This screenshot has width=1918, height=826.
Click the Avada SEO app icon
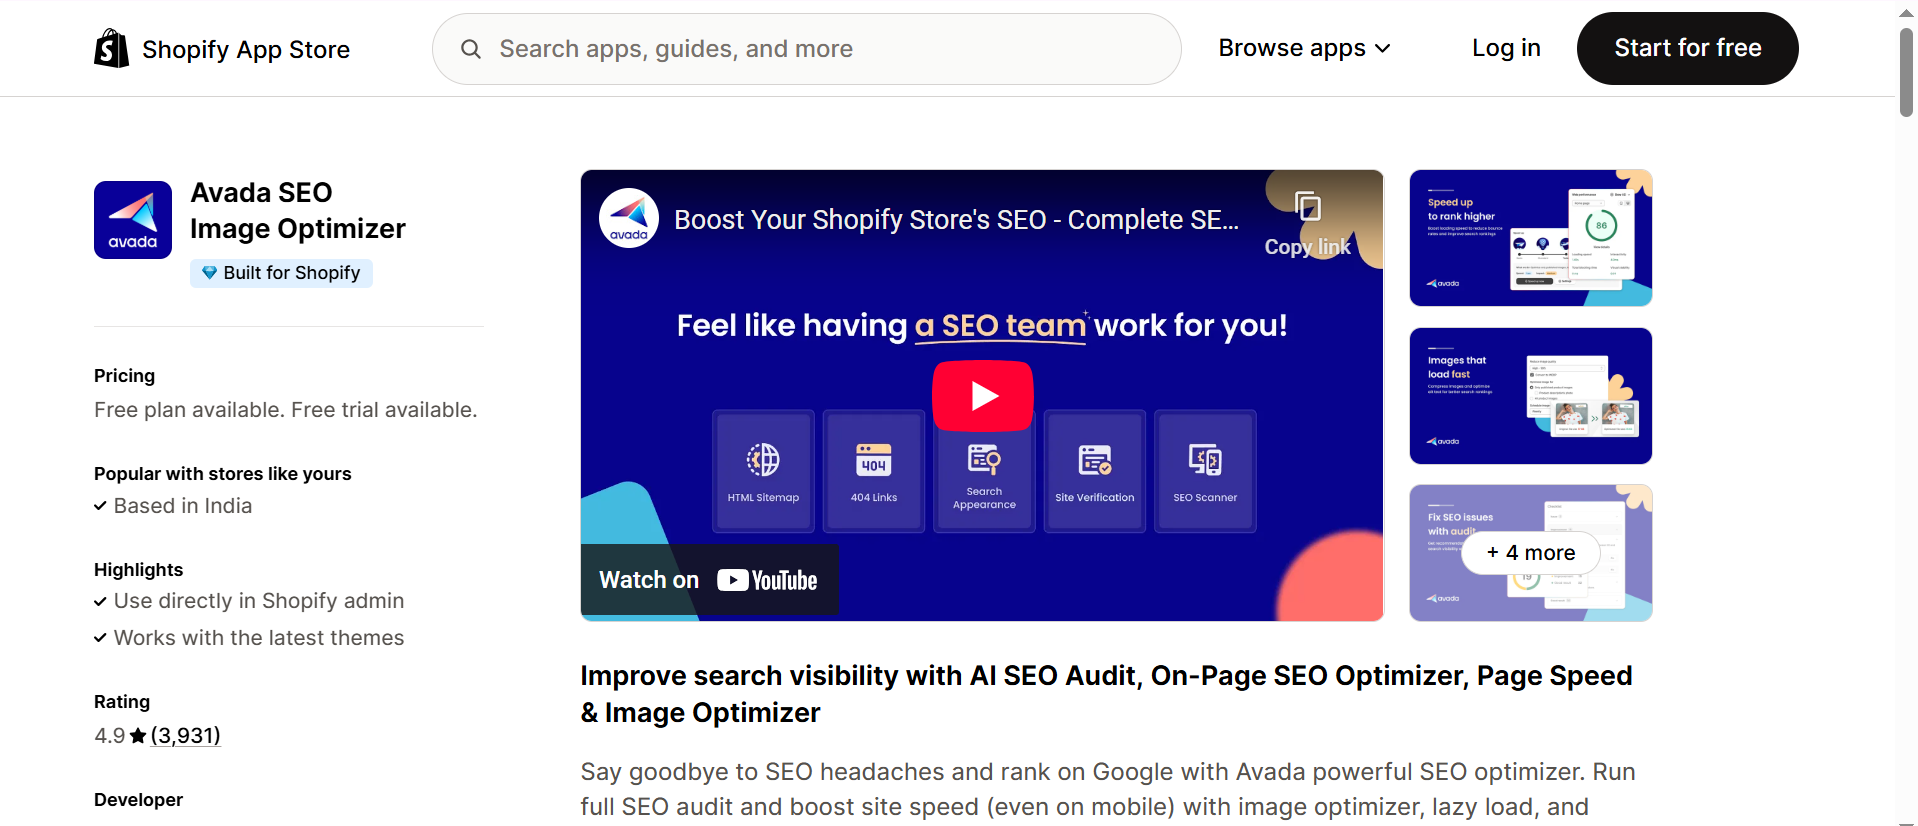[132, 219]
